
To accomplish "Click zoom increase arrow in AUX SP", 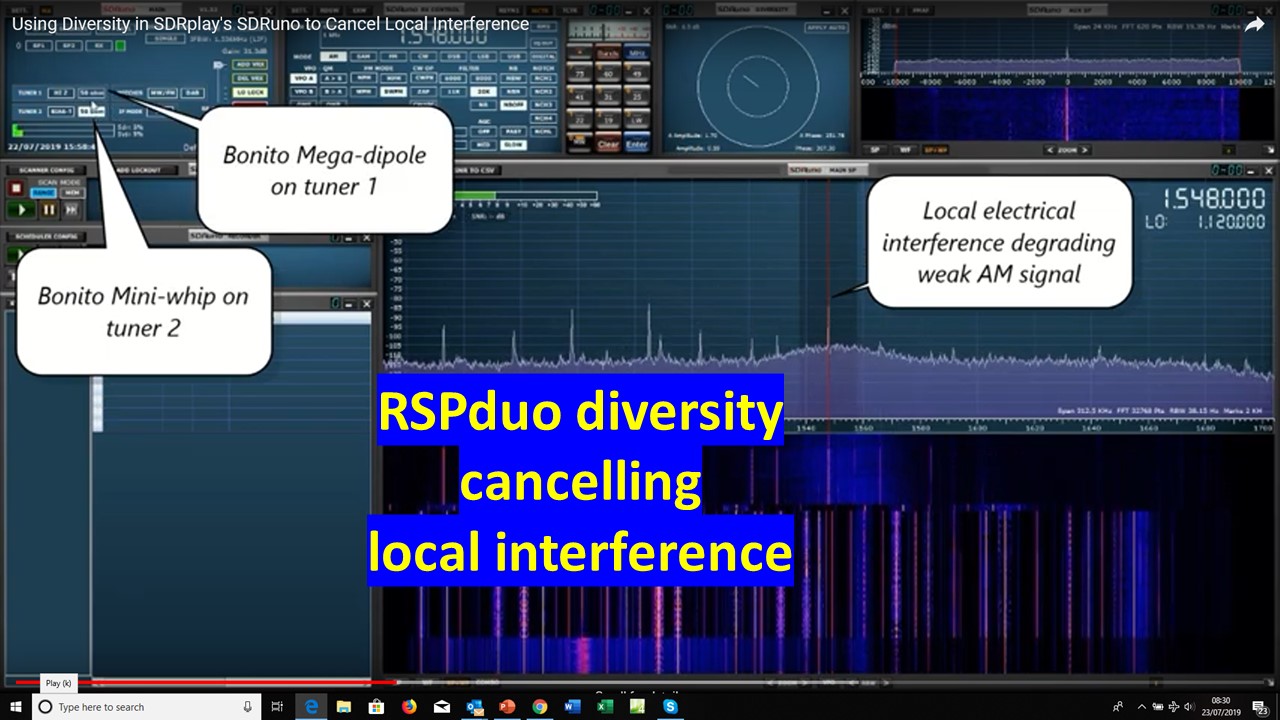I will 1086,150.
